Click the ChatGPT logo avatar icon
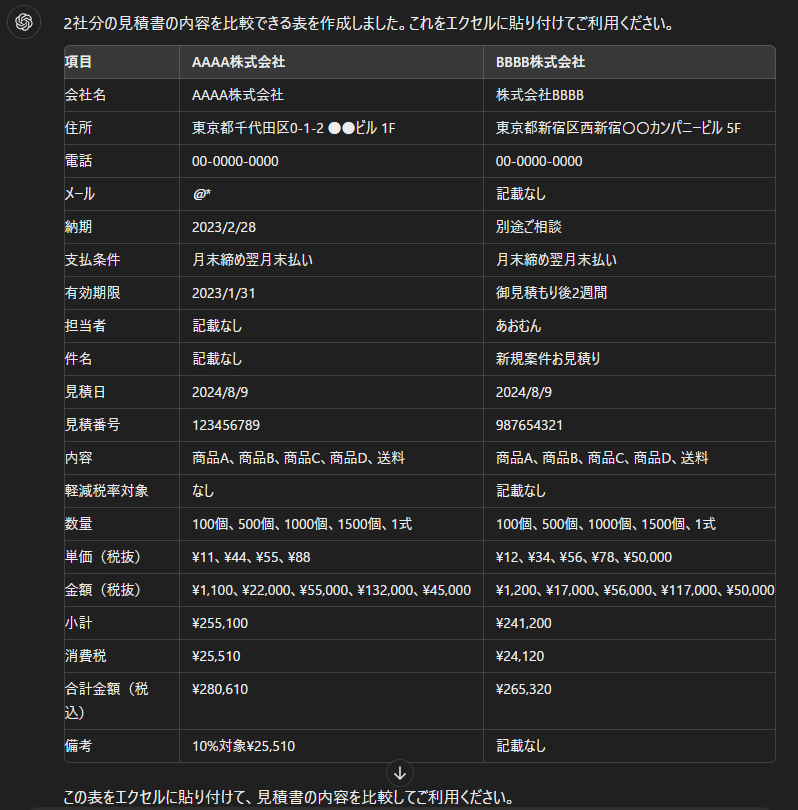This screenshot has width=798, height=810. point(24,22)
